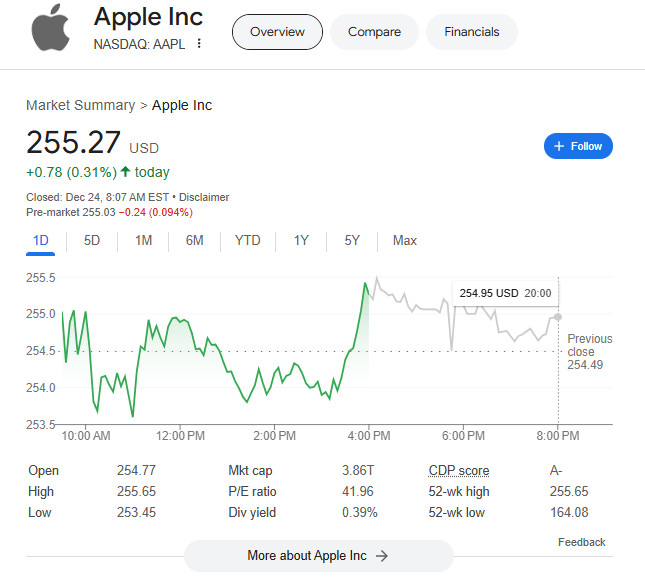Screen dimensions: 645x587
Task: Click the Apple logo icon
Action: pos(52,26)
